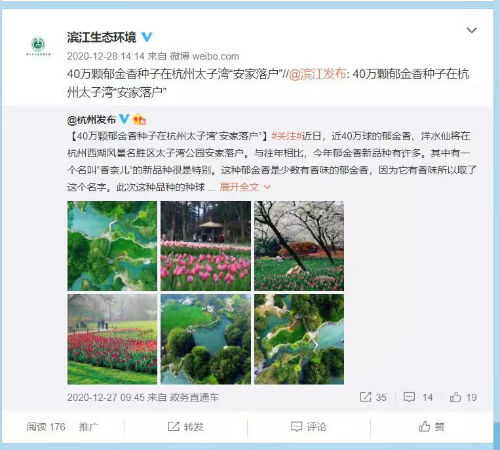Open the post options chevron menu
The image size is (500, 450).
pyautogui.click(x=471, y=31)
